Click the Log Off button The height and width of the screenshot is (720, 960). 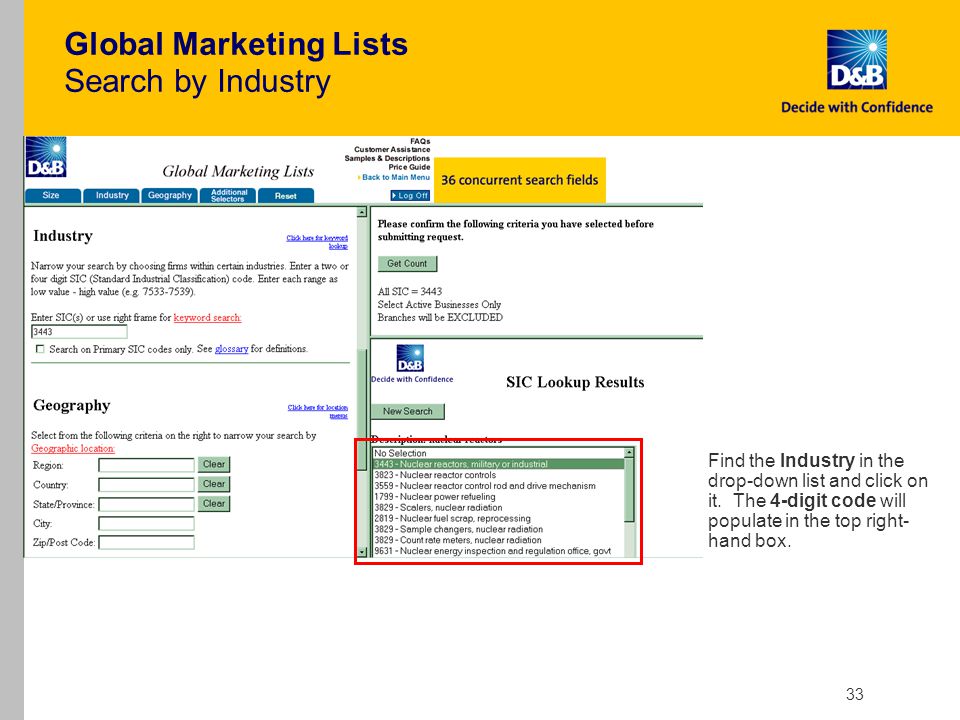click(x=410, y=195)
